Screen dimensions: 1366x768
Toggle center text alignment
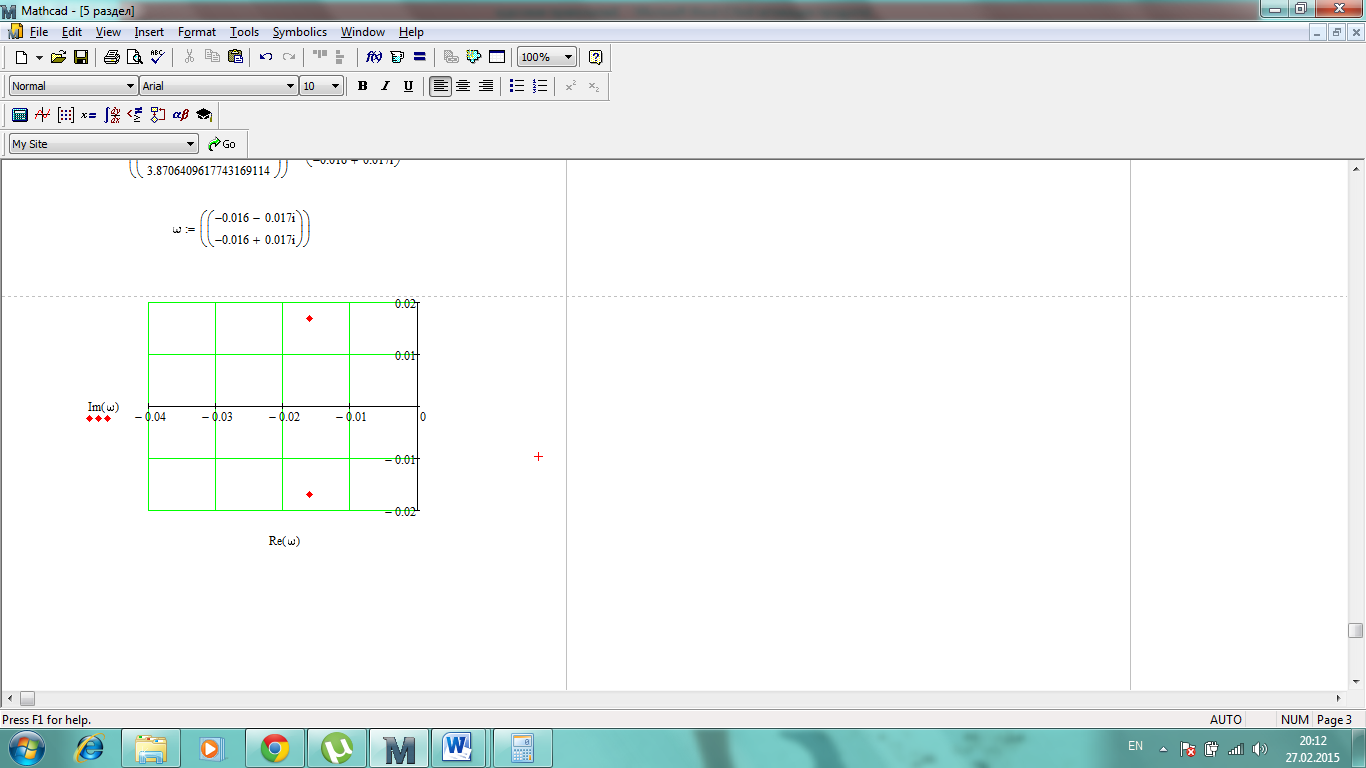click(463, 86)
